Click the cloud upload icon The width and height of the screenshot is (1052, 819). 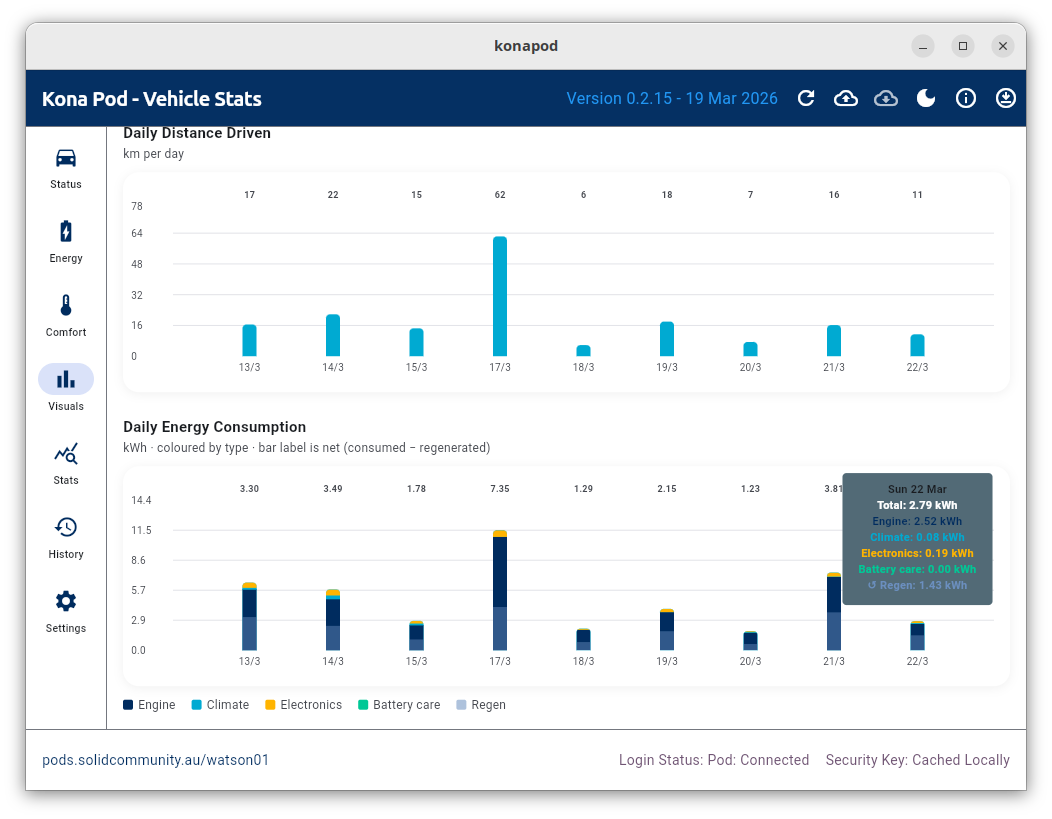[x=846, y=98]
